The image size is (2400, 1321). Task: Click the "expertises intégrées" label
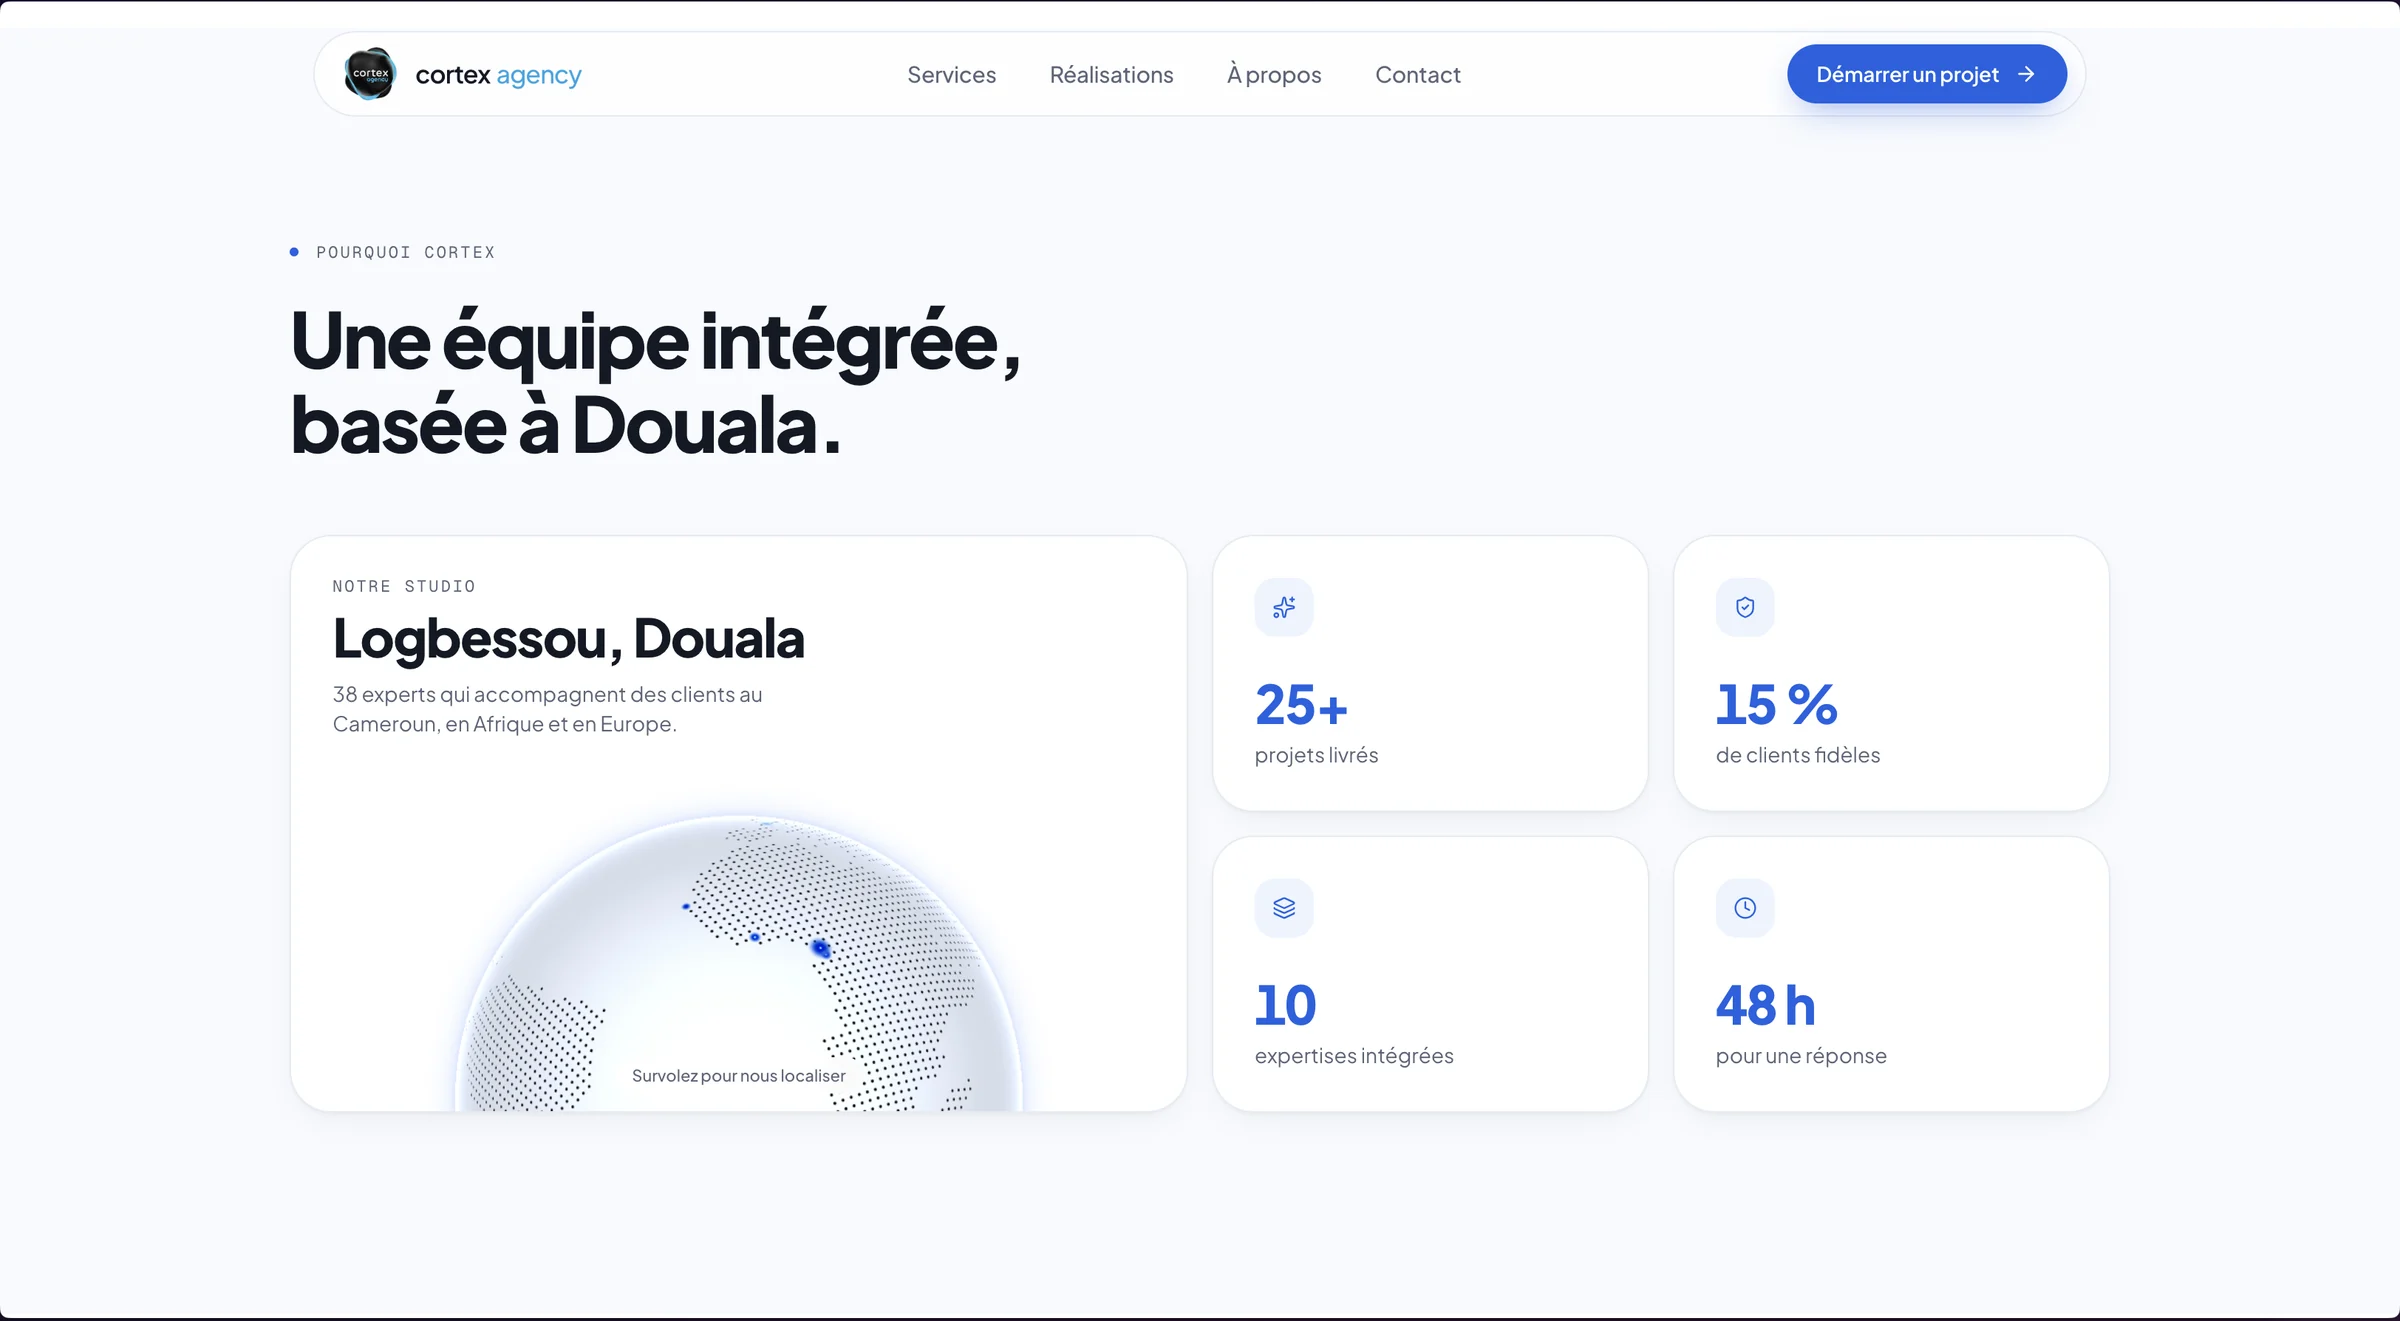(1354, 1057)
